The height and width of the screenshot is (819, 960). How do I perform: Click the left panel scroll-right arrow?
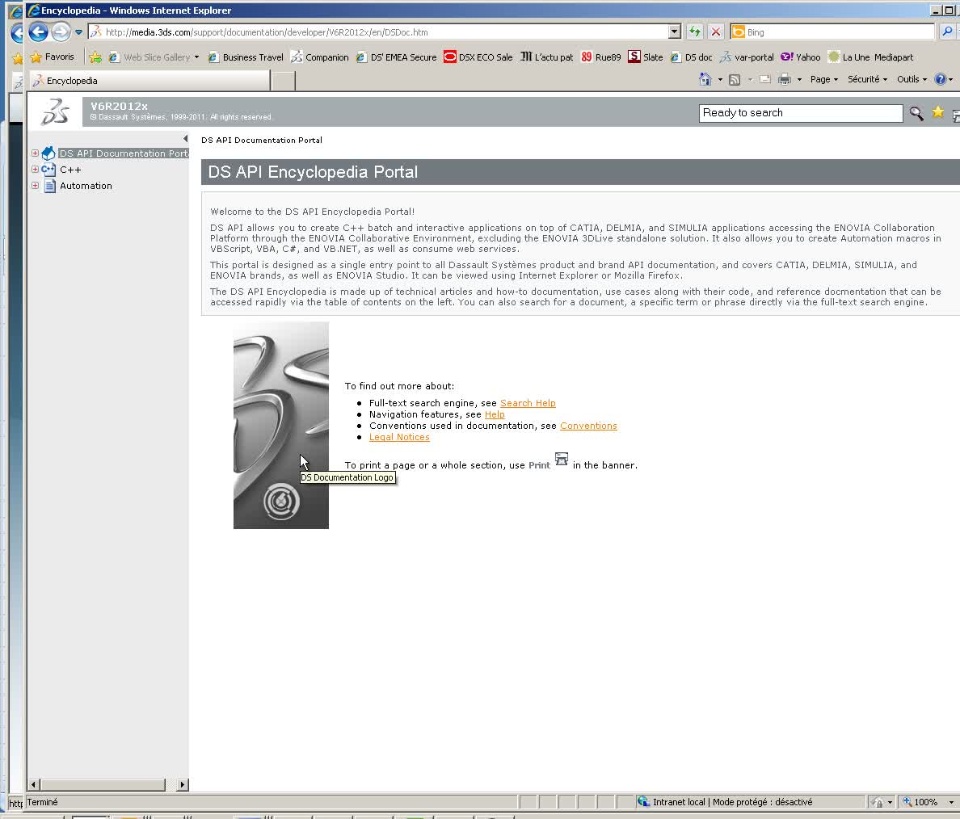pyautogui.click(x=182, y=784)
